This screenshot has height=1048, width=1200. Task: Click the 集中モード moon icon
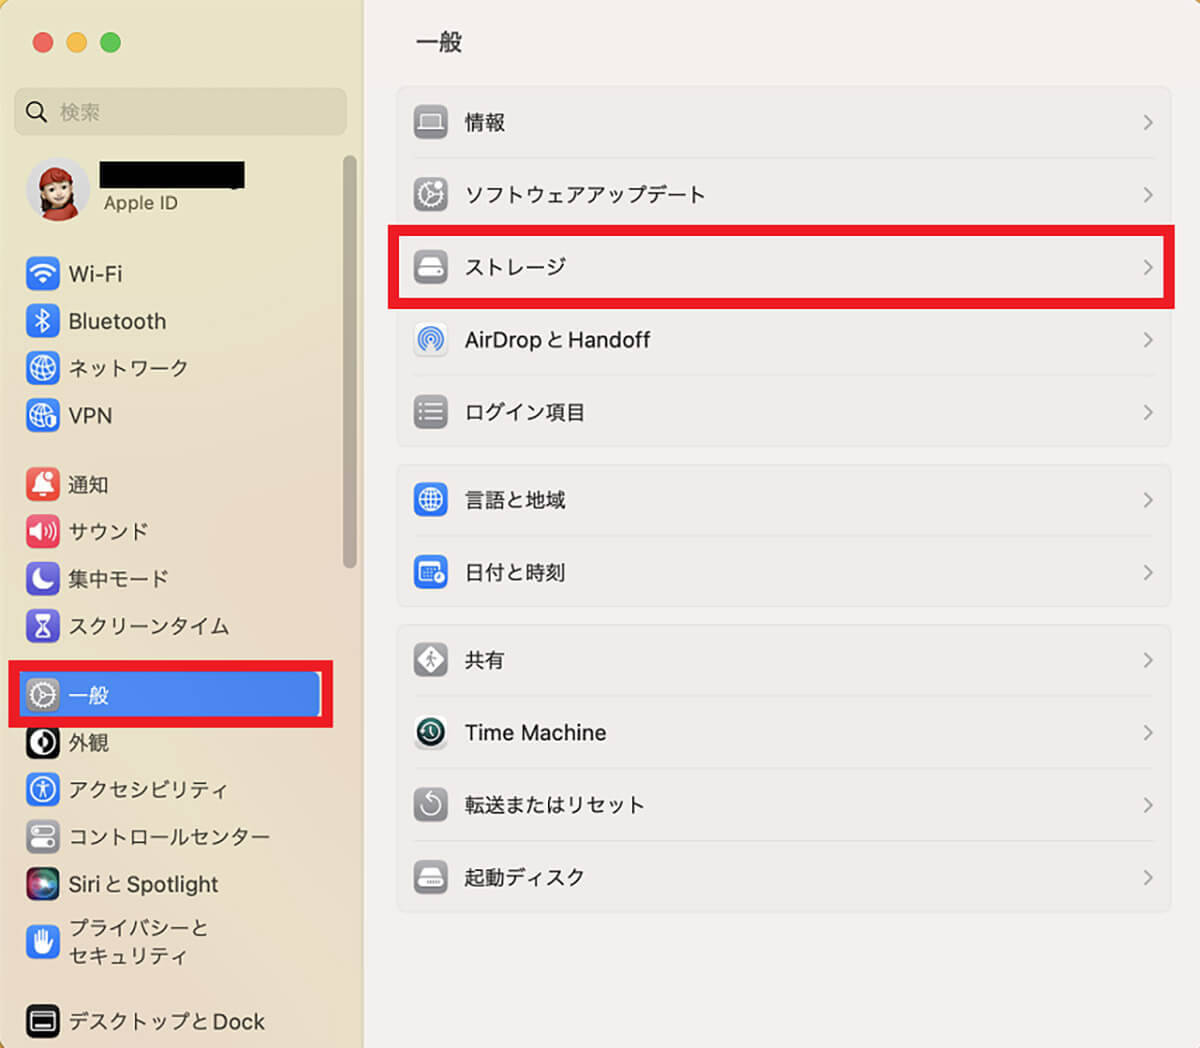(42, 578)
